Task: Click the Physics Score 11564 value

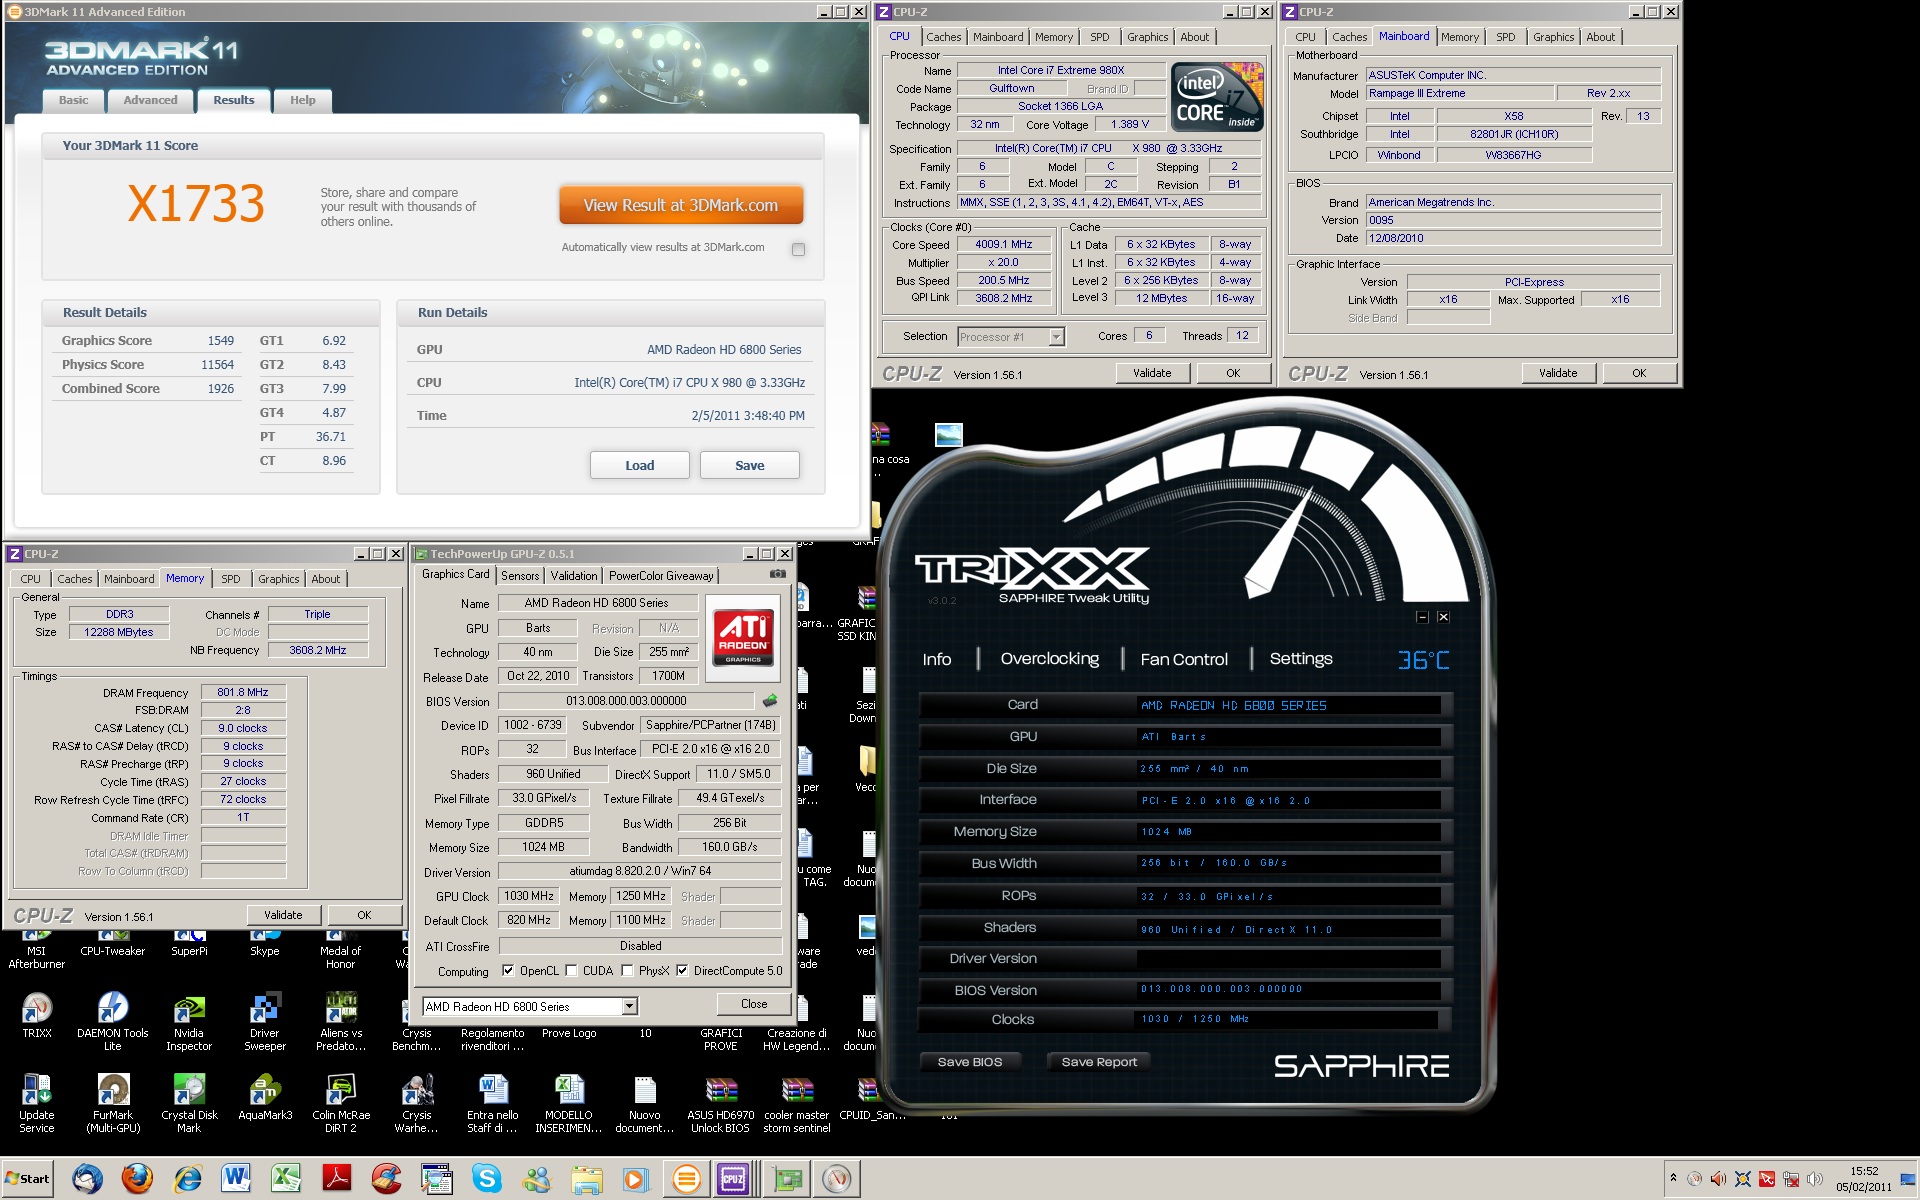Action: click(217, 365)
